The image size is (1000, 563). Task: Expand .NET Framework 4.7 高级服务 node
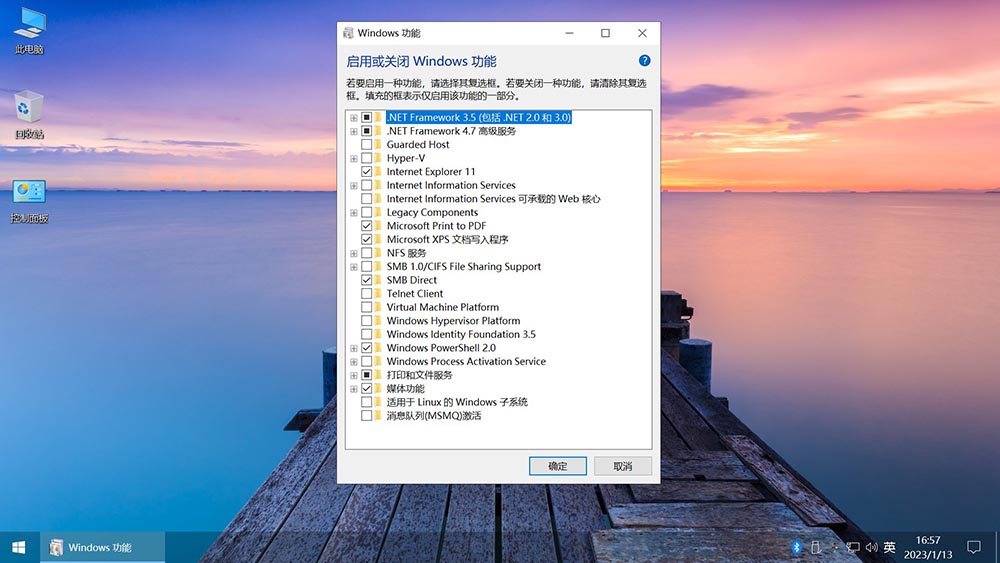click(x=354, y=131)
